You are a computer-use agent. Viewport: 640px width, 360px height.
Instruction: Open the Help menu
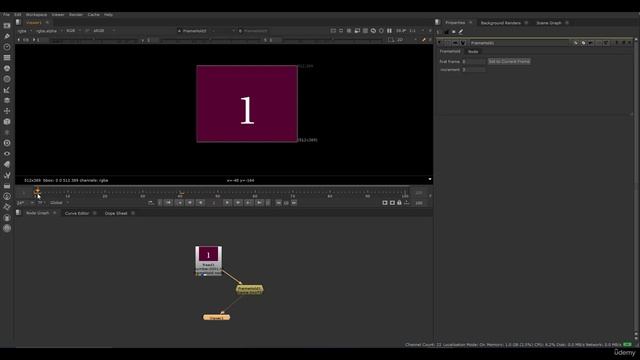pyautogui.click(x=108, y=15)
